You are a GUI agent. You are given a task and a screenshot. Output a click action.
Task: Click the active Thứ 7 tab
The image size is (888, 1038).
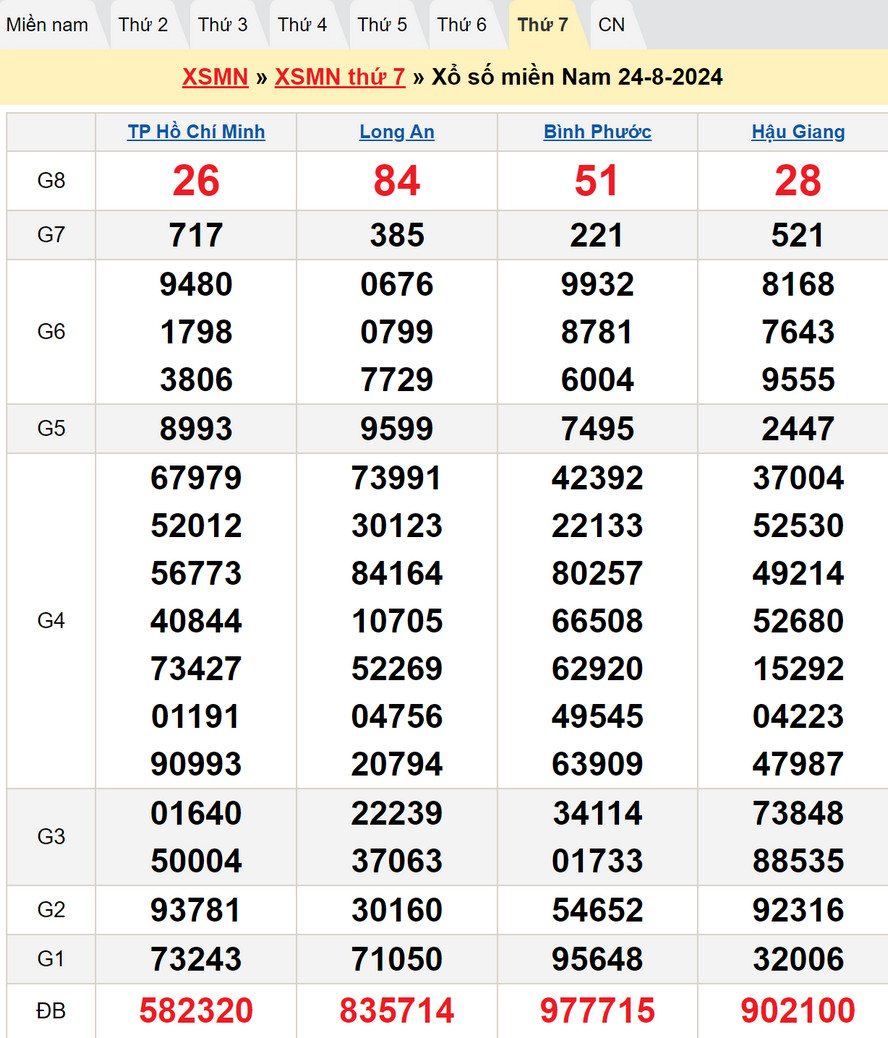coord(543,25)
